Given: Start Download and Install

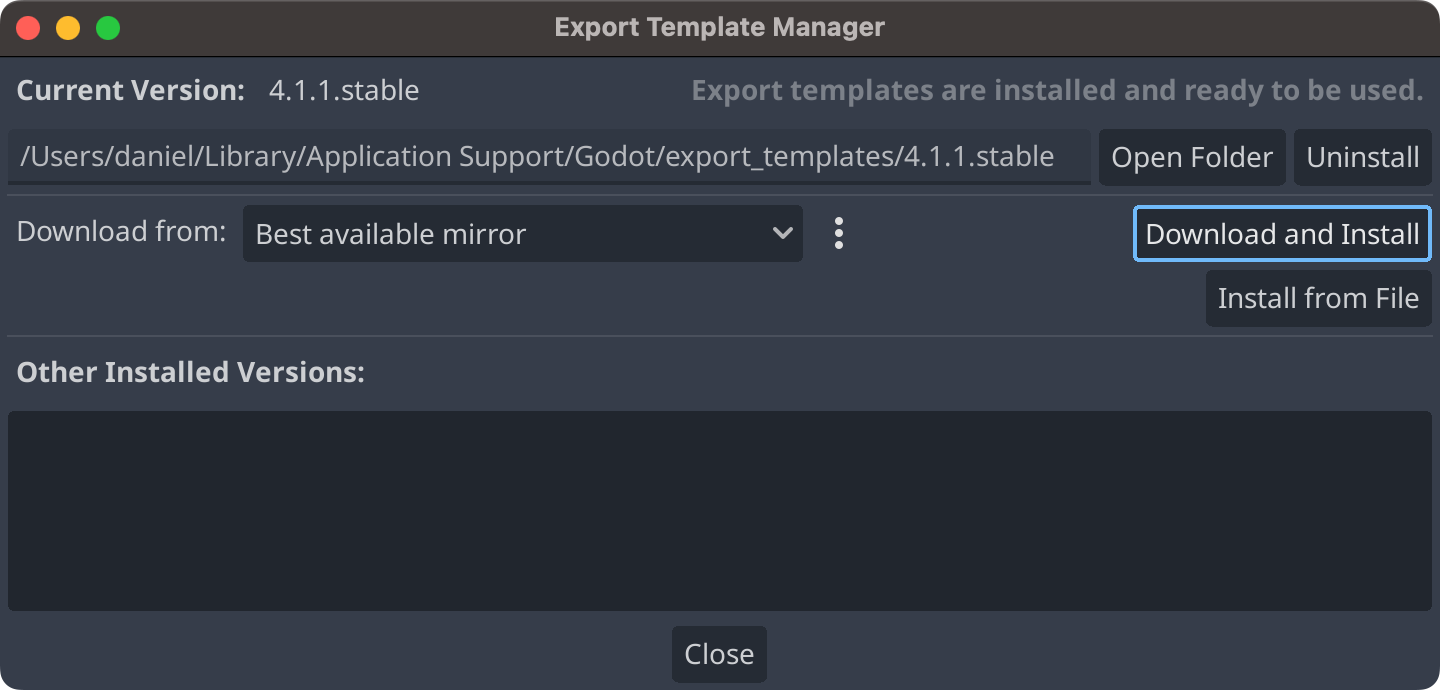Looking at the screenshot, I should (x=1283, y=234).
